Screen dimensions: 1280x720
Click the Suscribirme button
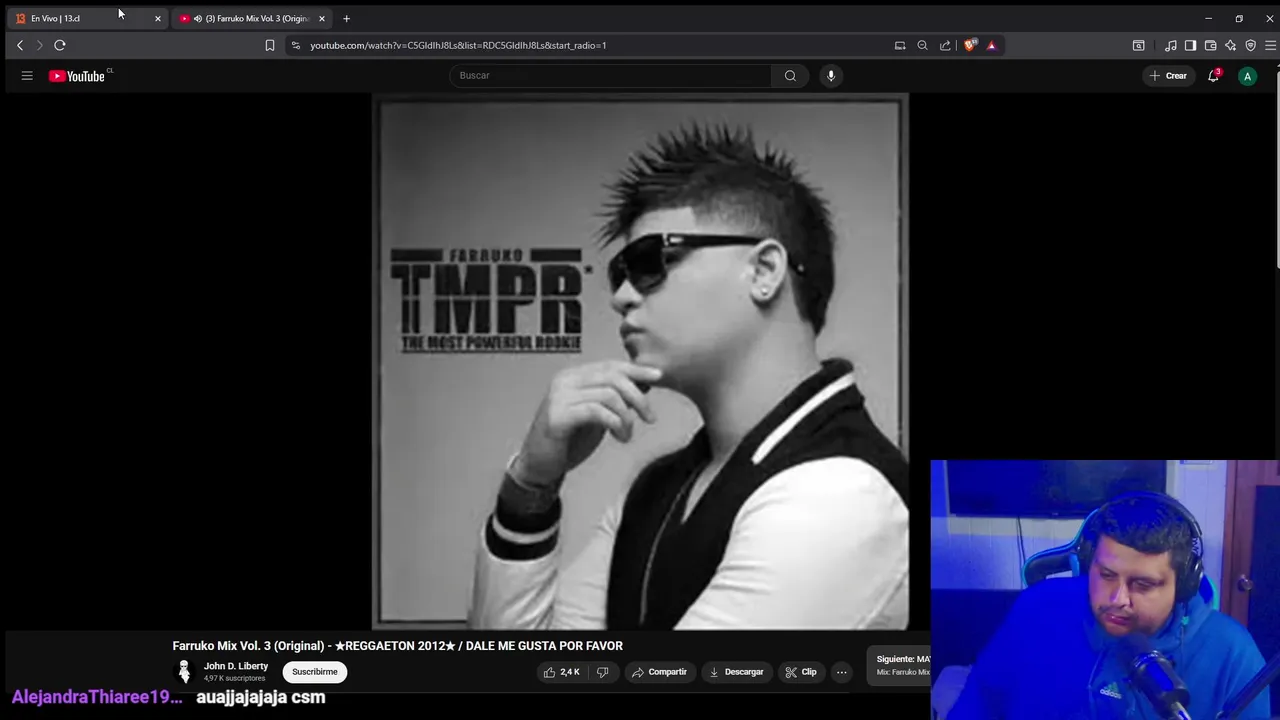[315, 672]
